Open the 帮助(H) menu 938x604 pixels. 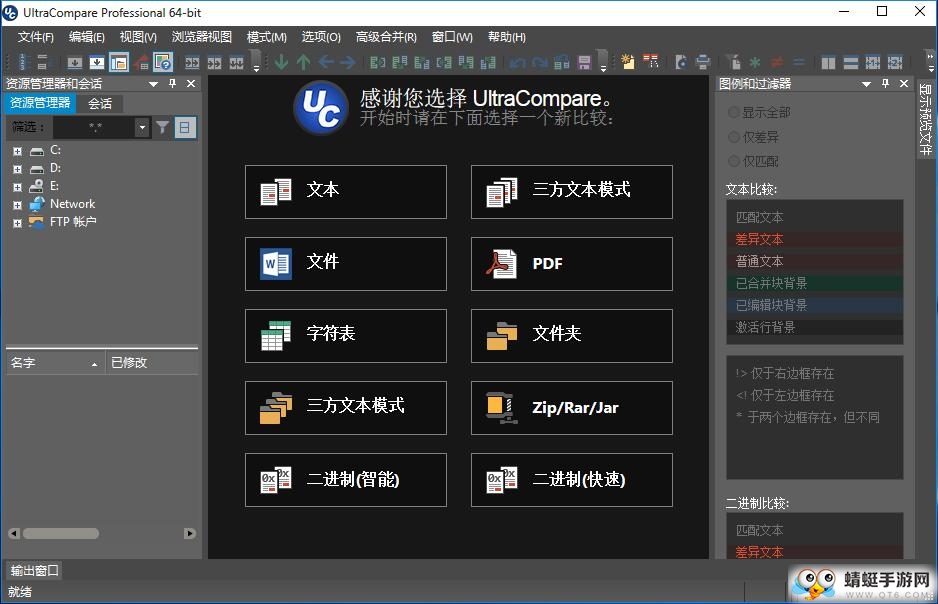click(507, 37)
